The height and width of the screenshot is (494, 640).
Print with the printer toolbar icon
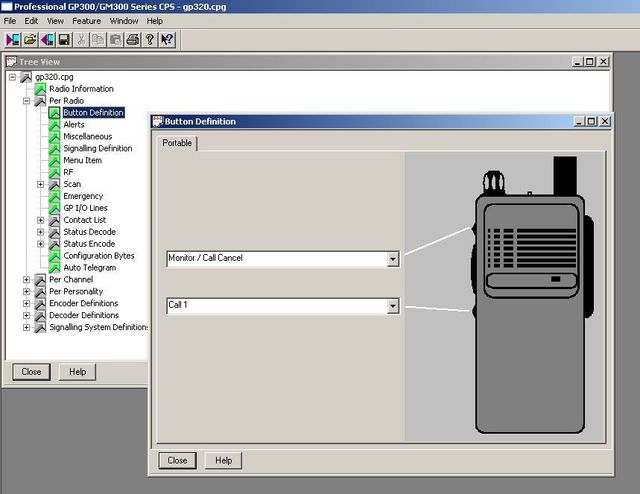[133, 40]
